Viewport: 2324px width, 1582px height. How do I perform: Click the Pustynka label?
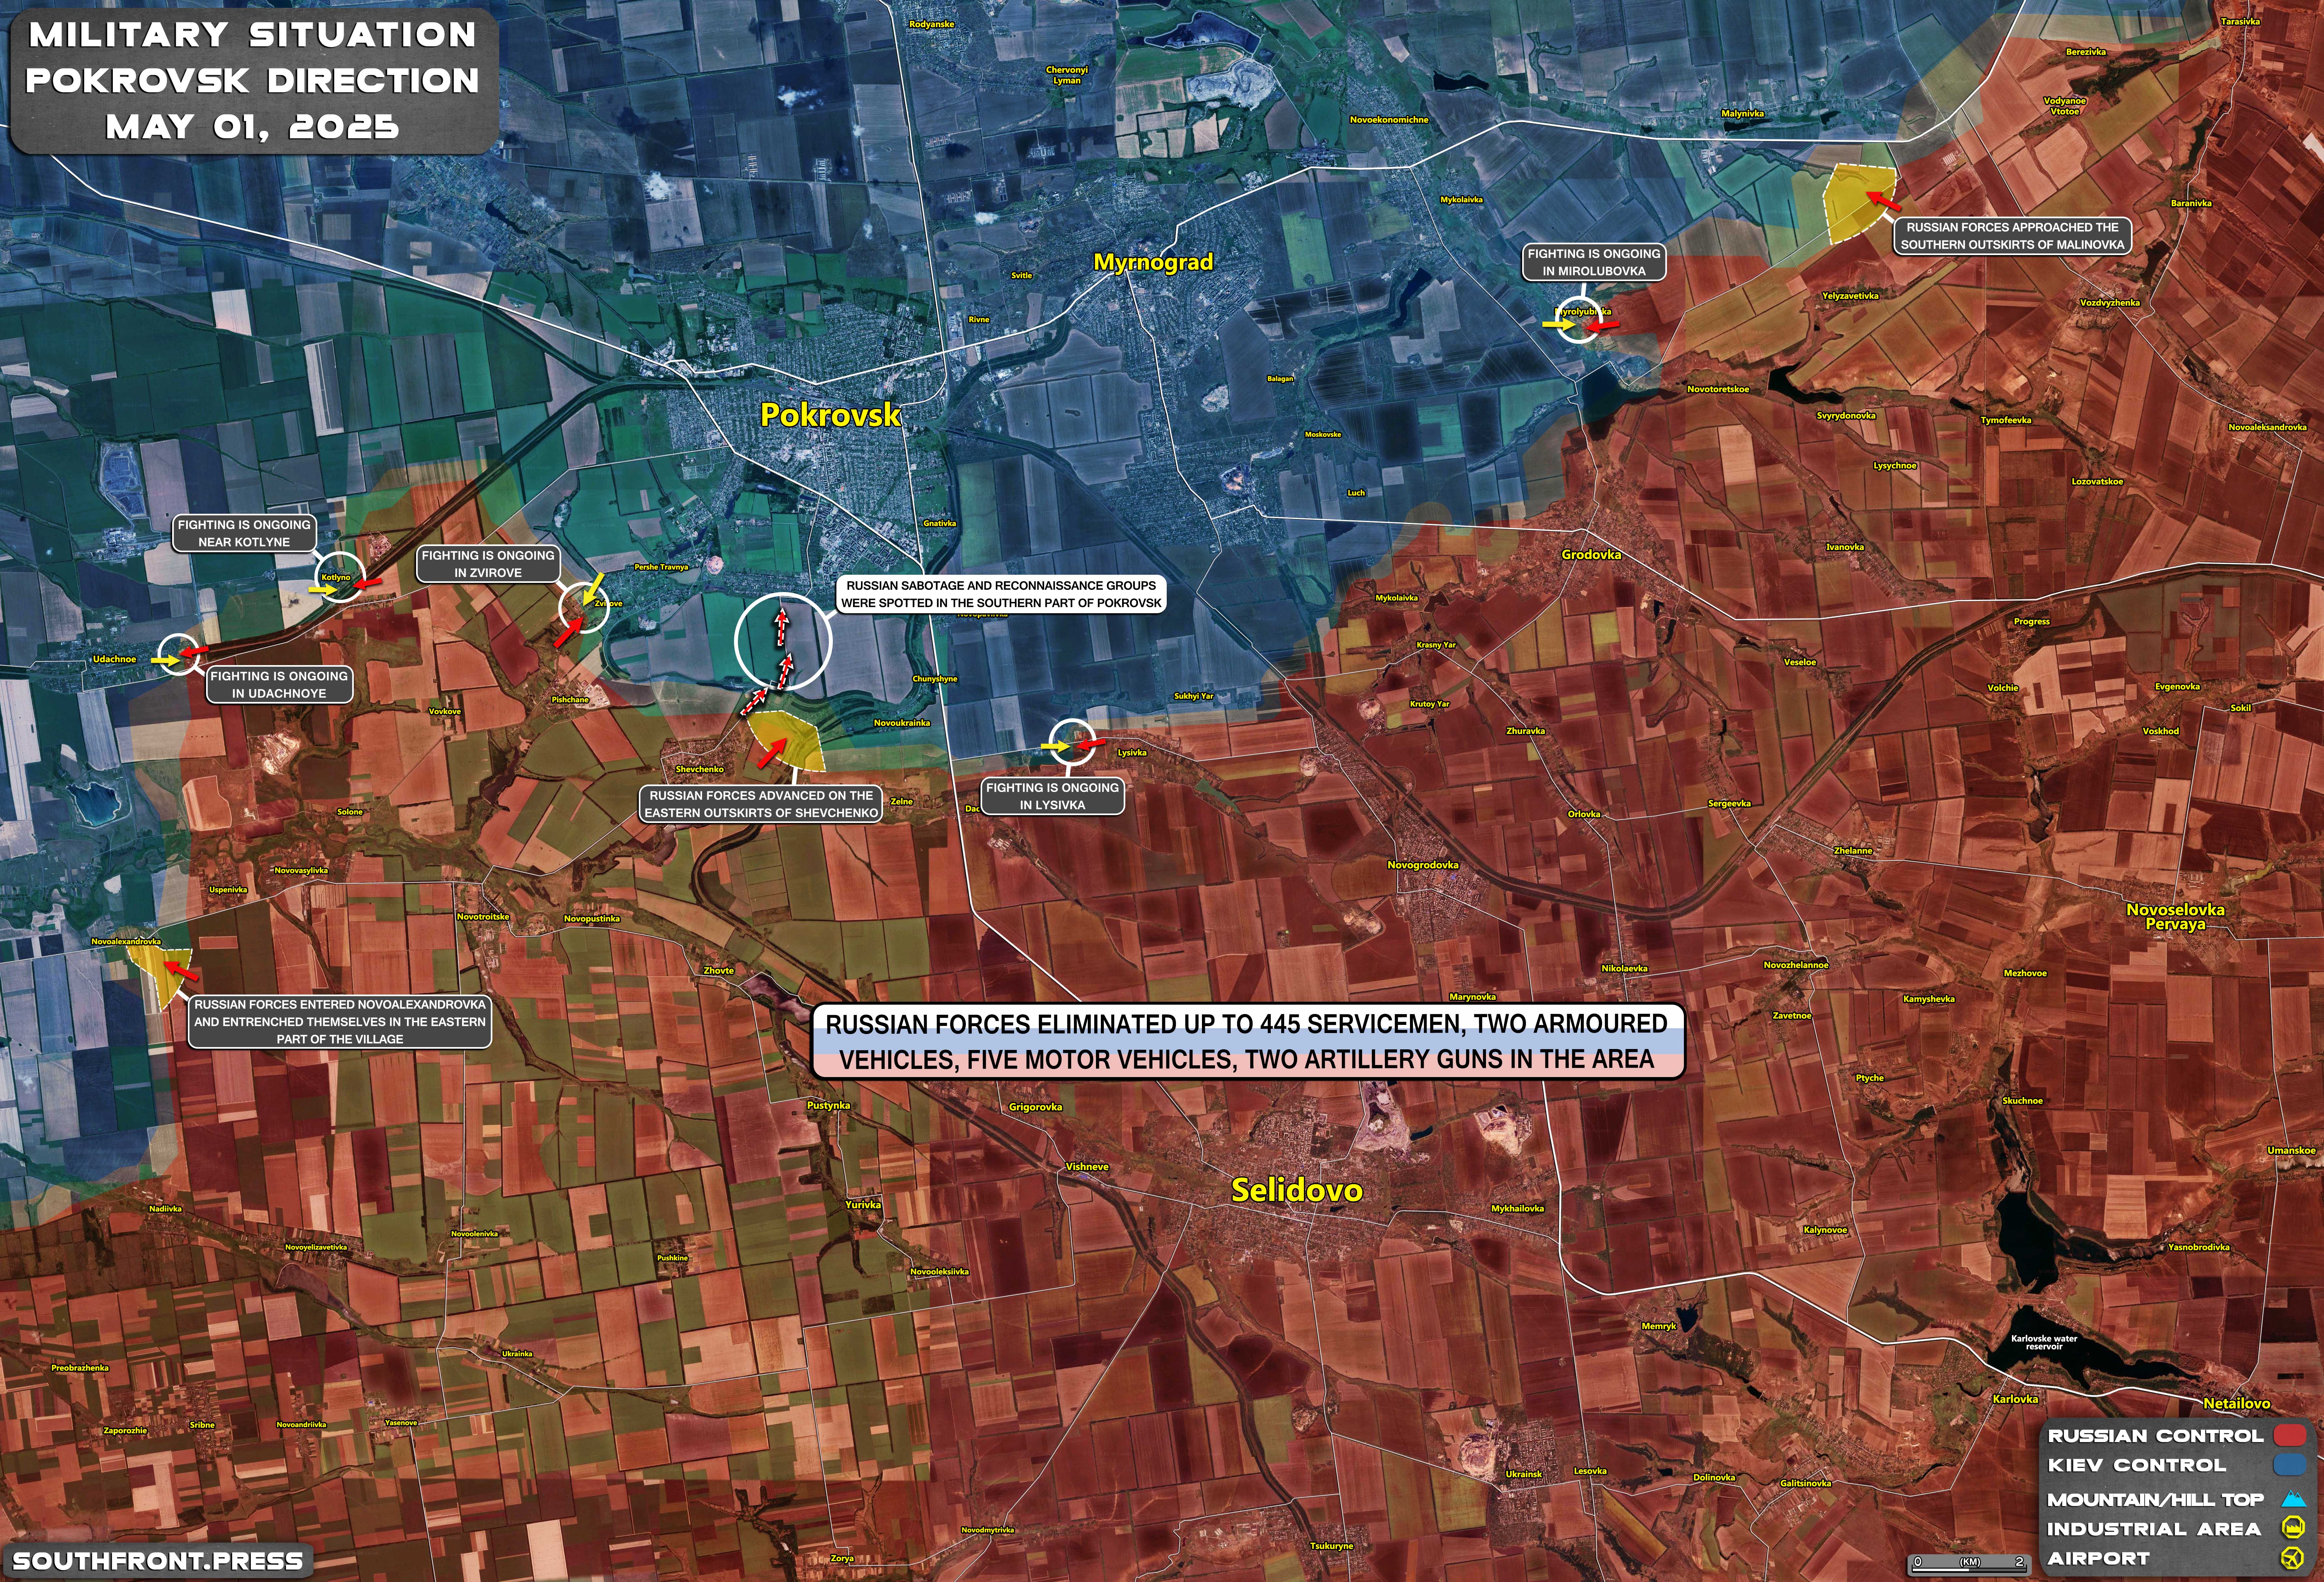pos(828,1106)
